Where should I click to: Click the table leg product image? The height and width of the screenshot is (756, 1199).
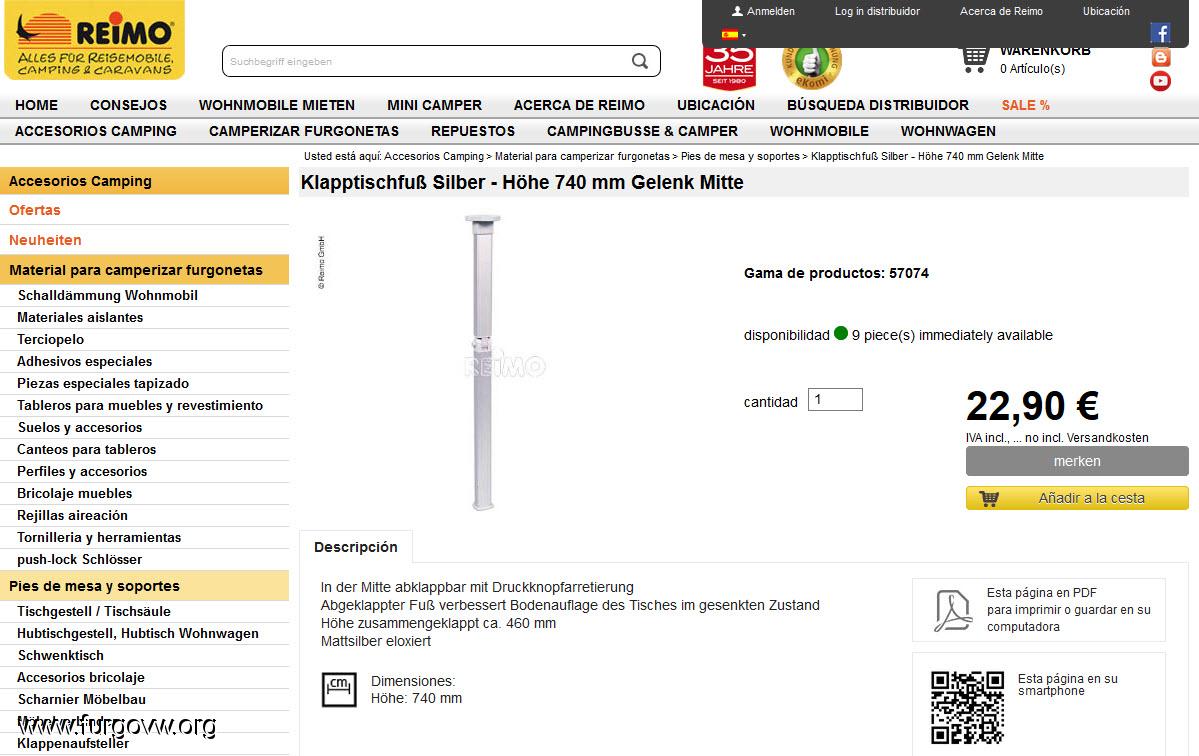[x=483, y=363]
